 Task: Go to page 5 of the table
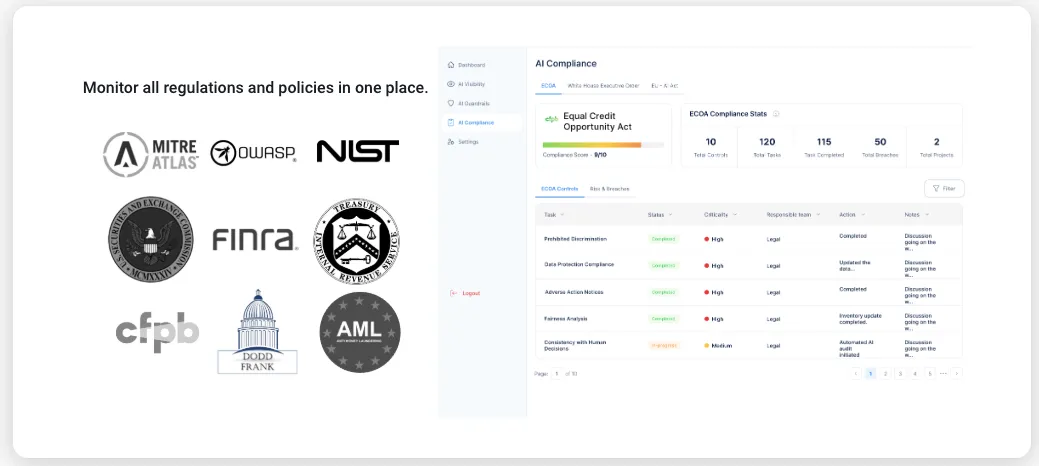pos(930,374)
